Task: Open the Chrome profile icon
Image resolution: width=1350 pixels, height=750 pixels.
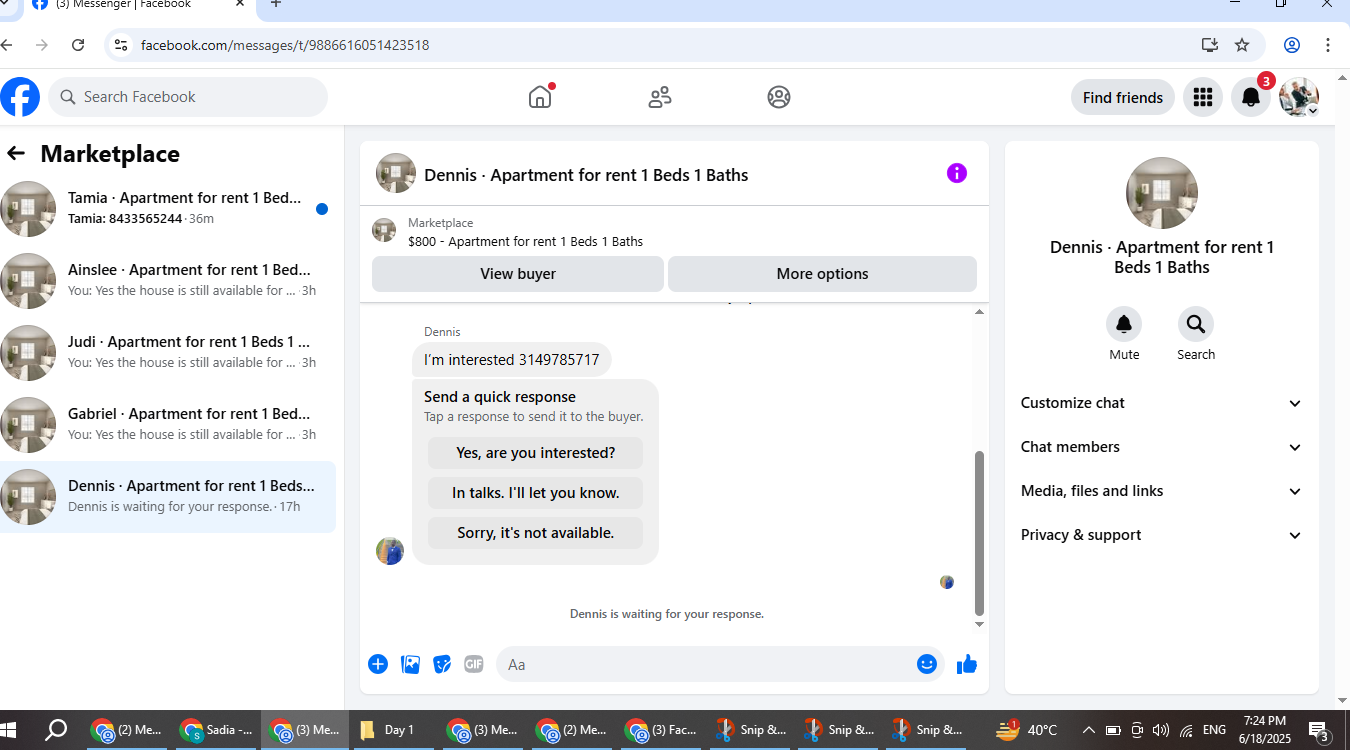Action: pyautogui.click(x=1292, y=45)
